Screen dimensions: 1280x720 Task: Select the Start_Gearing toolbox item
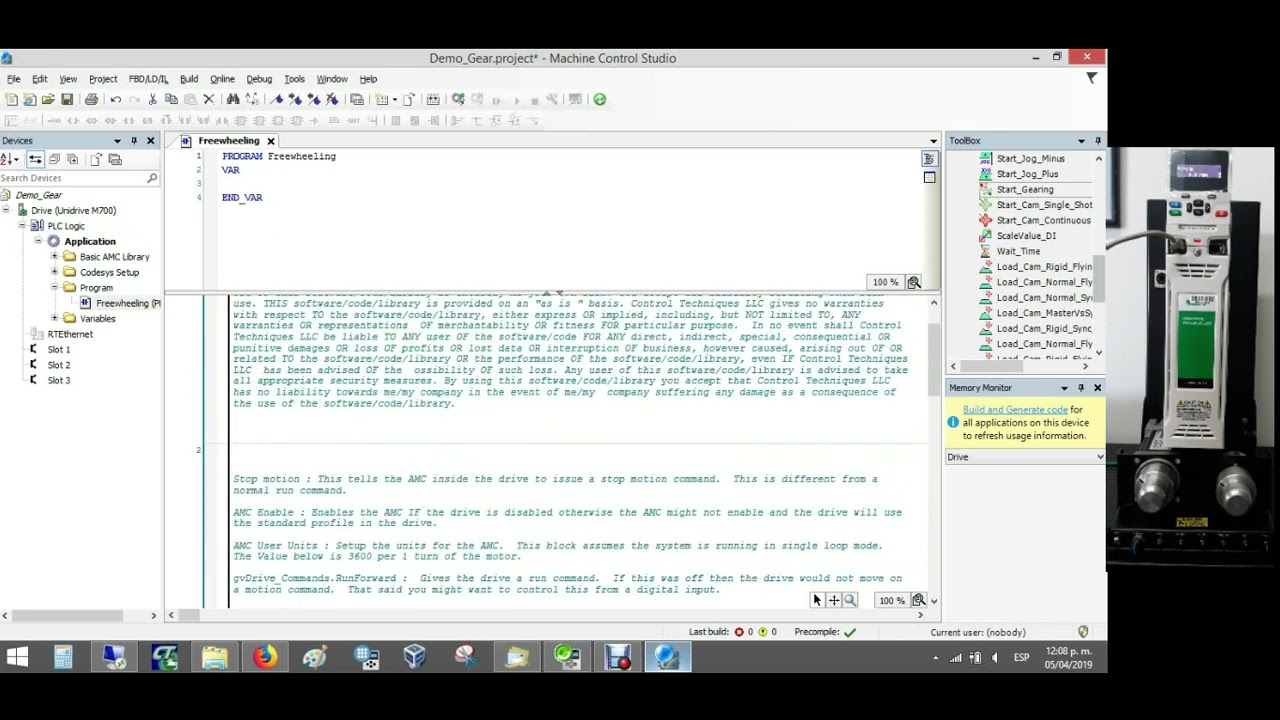(x=1025, y=189)
